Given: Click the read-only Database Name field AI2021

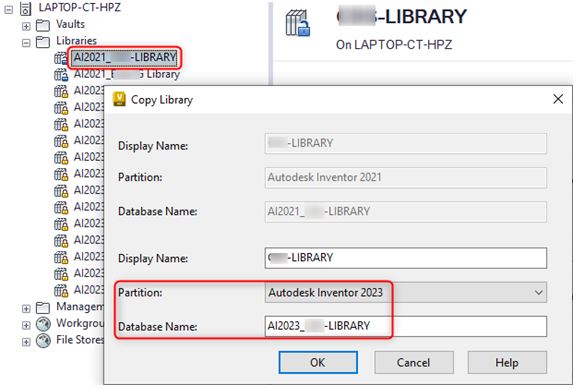Looking at the screenshot, I should pos(405,212).
